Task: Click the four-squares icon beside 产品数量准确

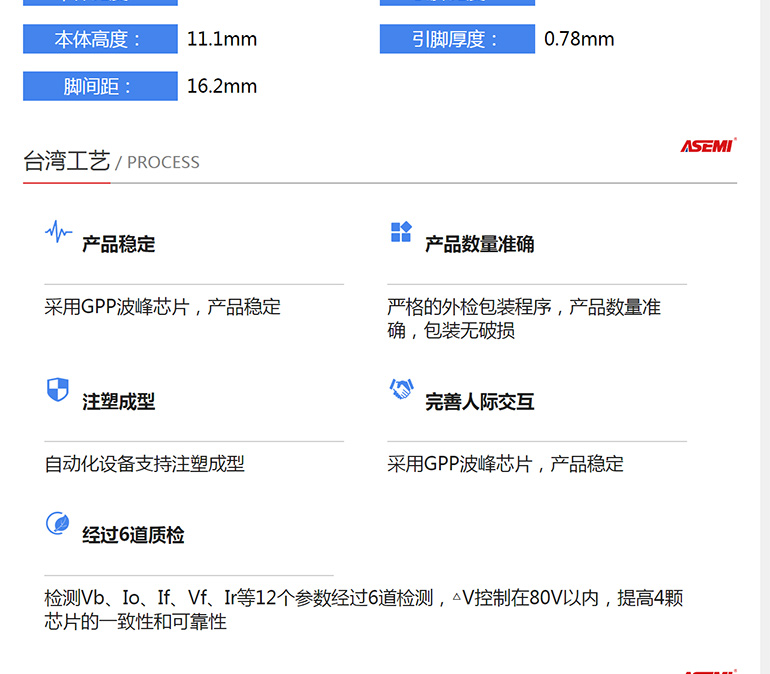Action: click(x=401, y=233)
